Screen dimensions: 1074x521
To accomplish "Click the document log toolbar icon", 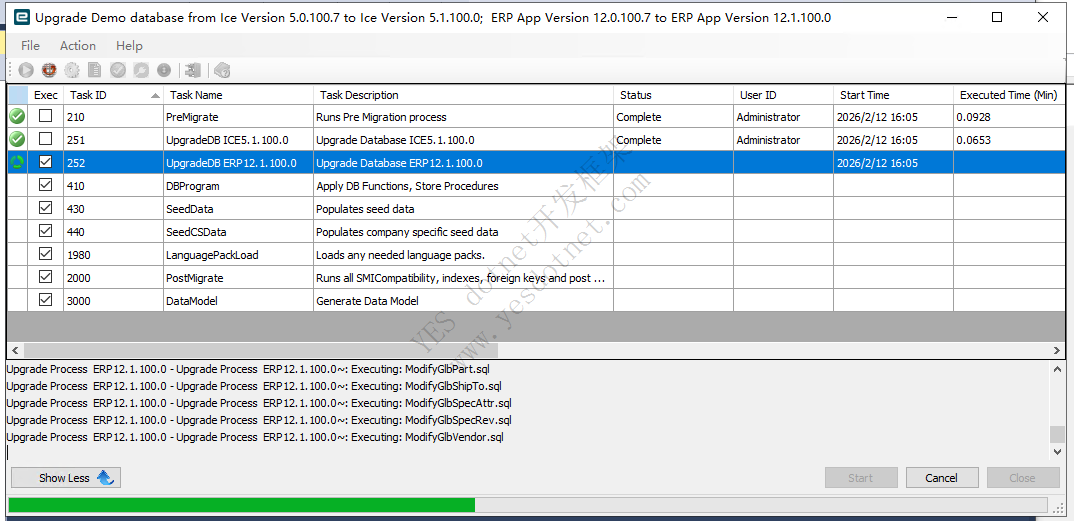I will coord(95,69).
